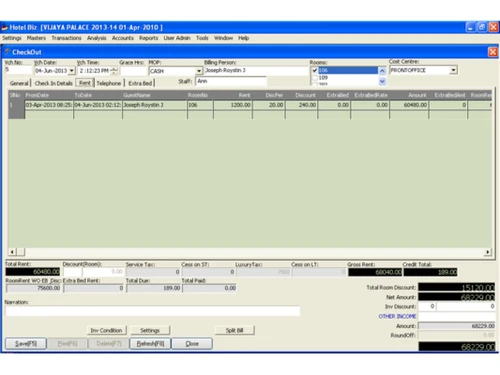
Task: Open the Reports menu
Action: coord(149,38)
